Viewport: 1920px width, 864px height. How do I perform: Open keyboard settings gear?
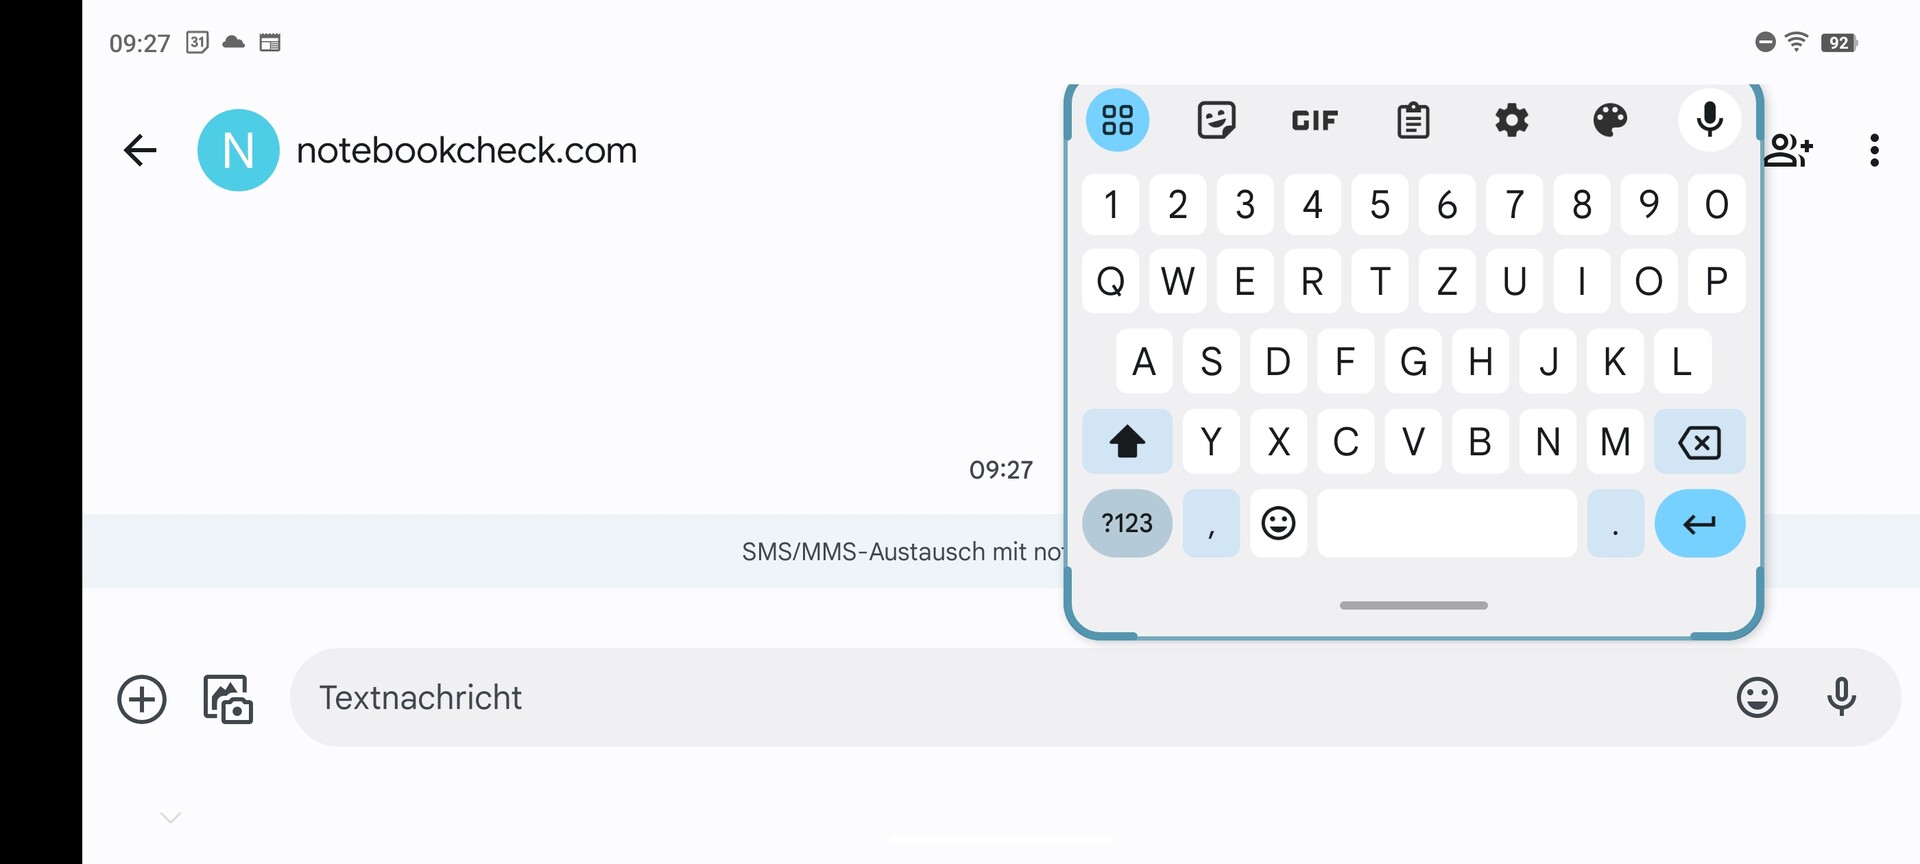(x=1511, y=120)
